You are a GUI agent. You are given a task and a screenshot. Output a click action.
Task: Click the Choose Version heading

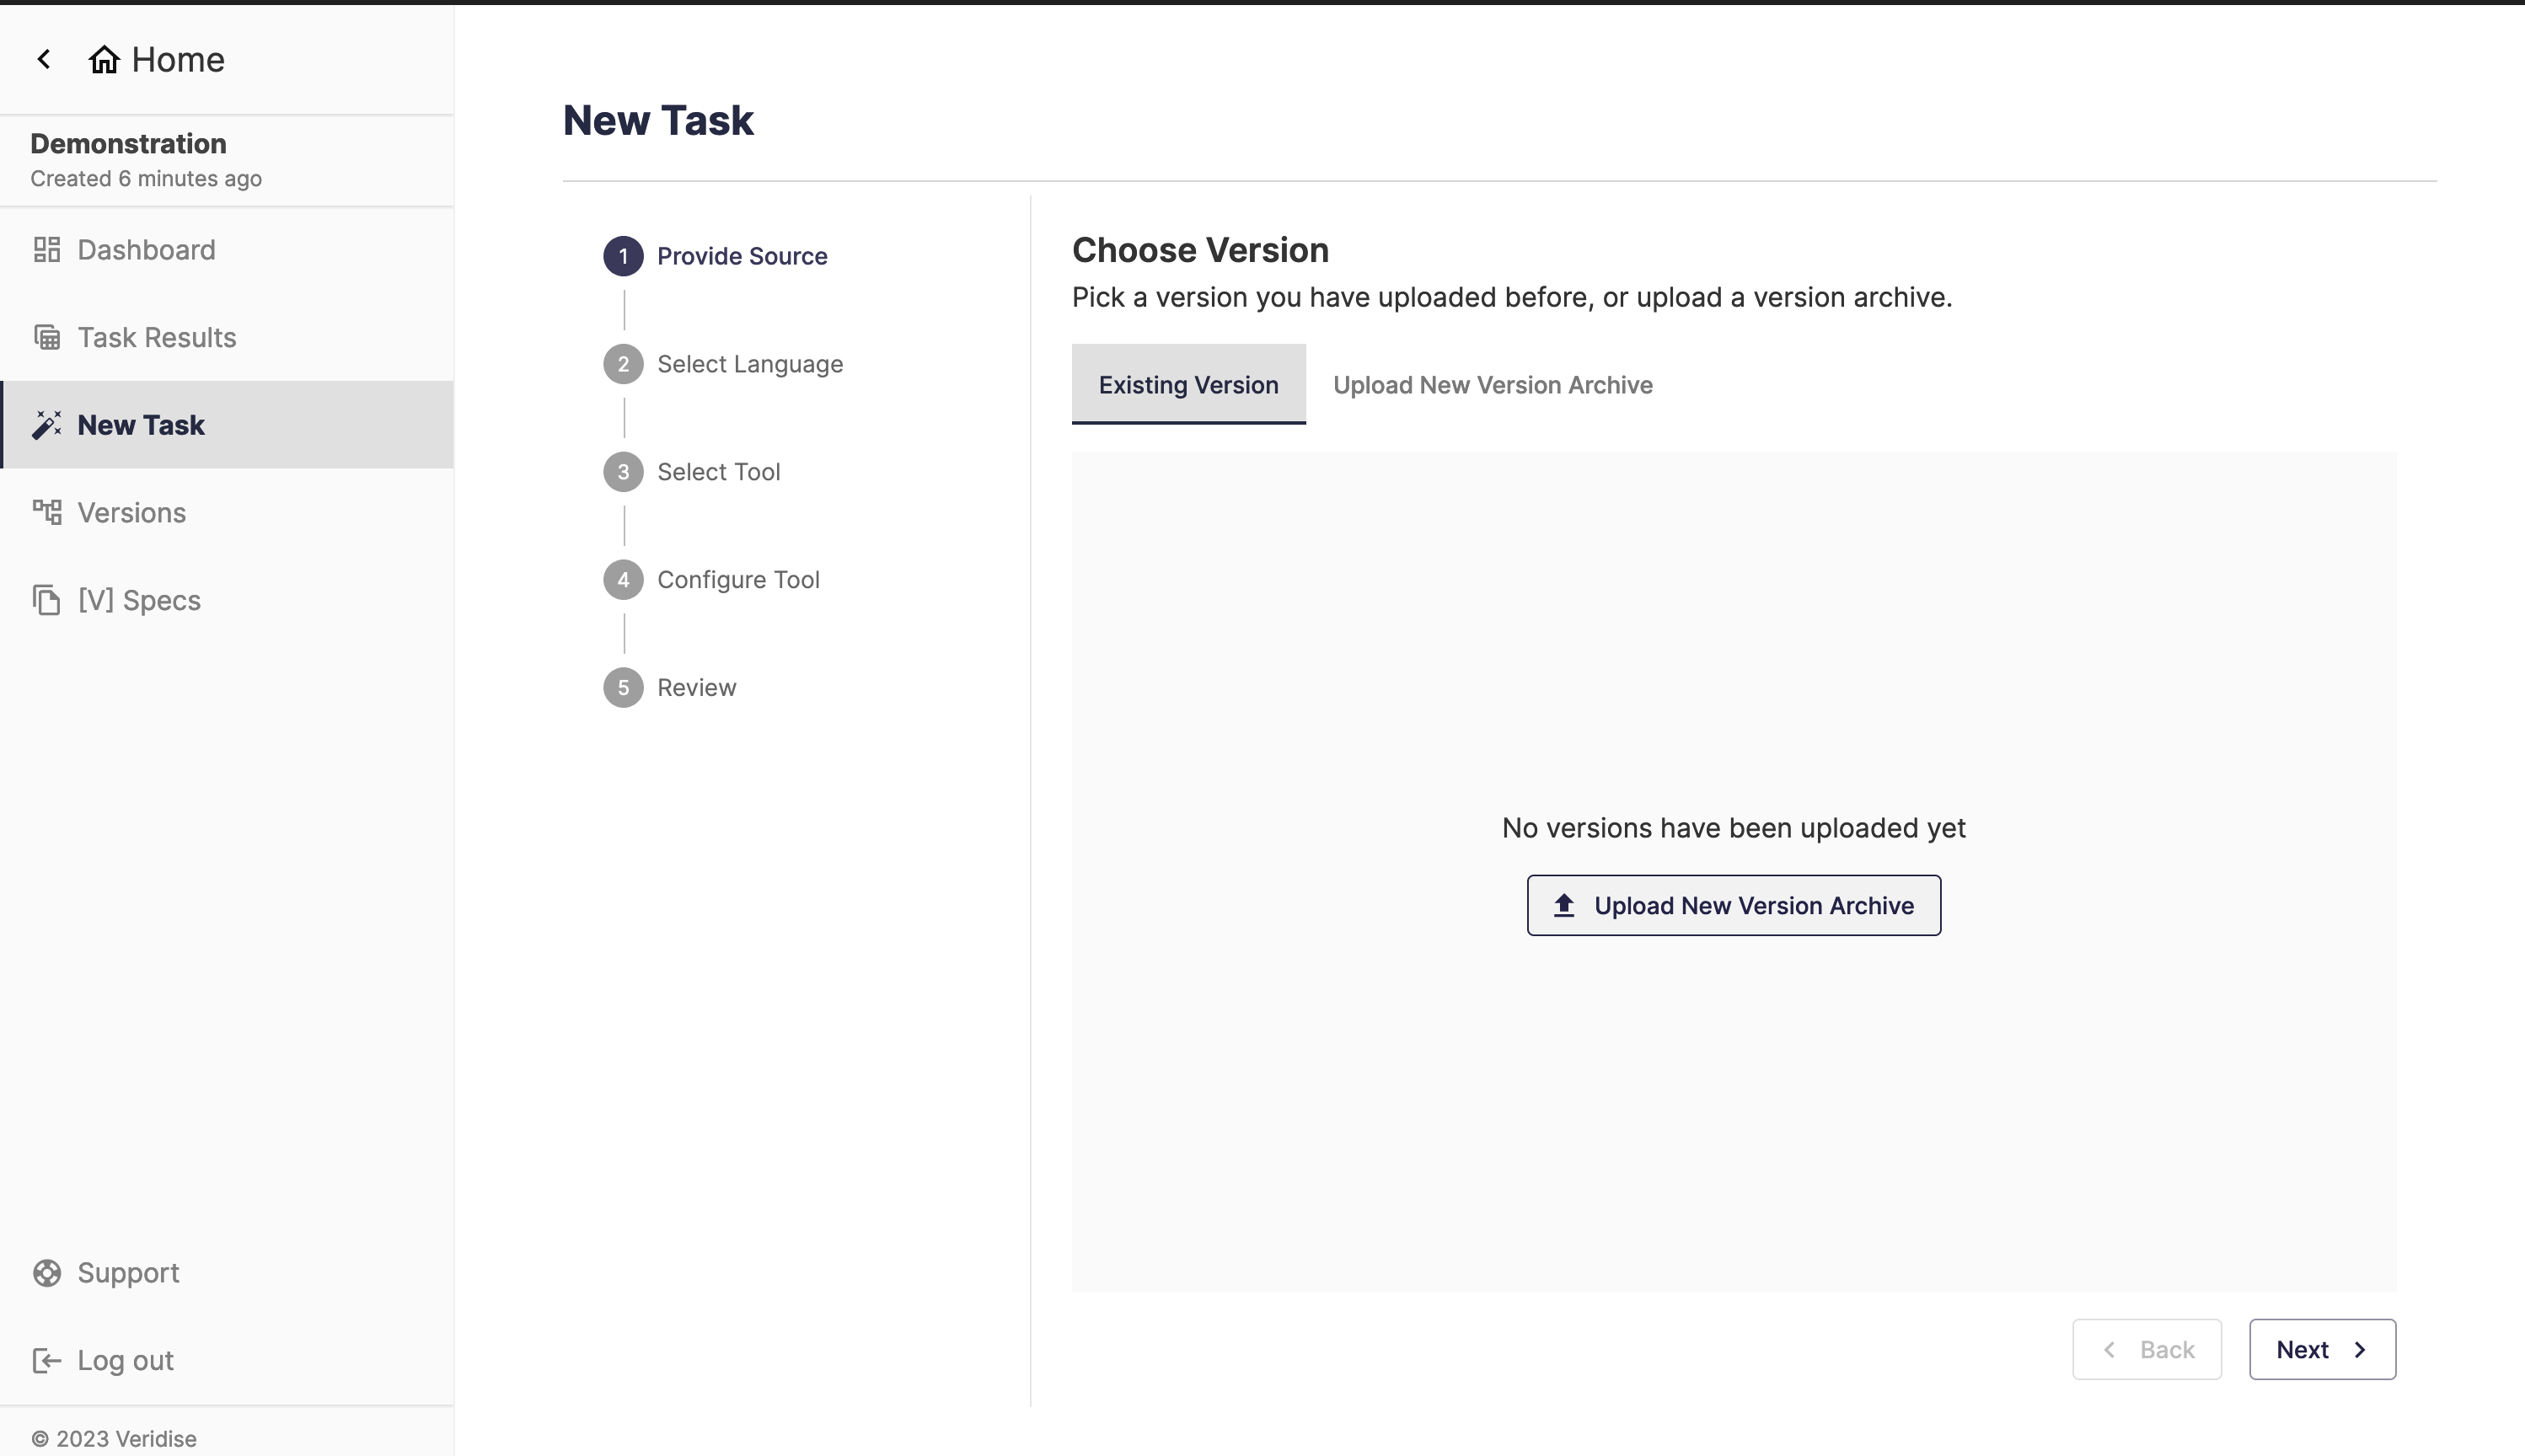[x=1200, y=250]
